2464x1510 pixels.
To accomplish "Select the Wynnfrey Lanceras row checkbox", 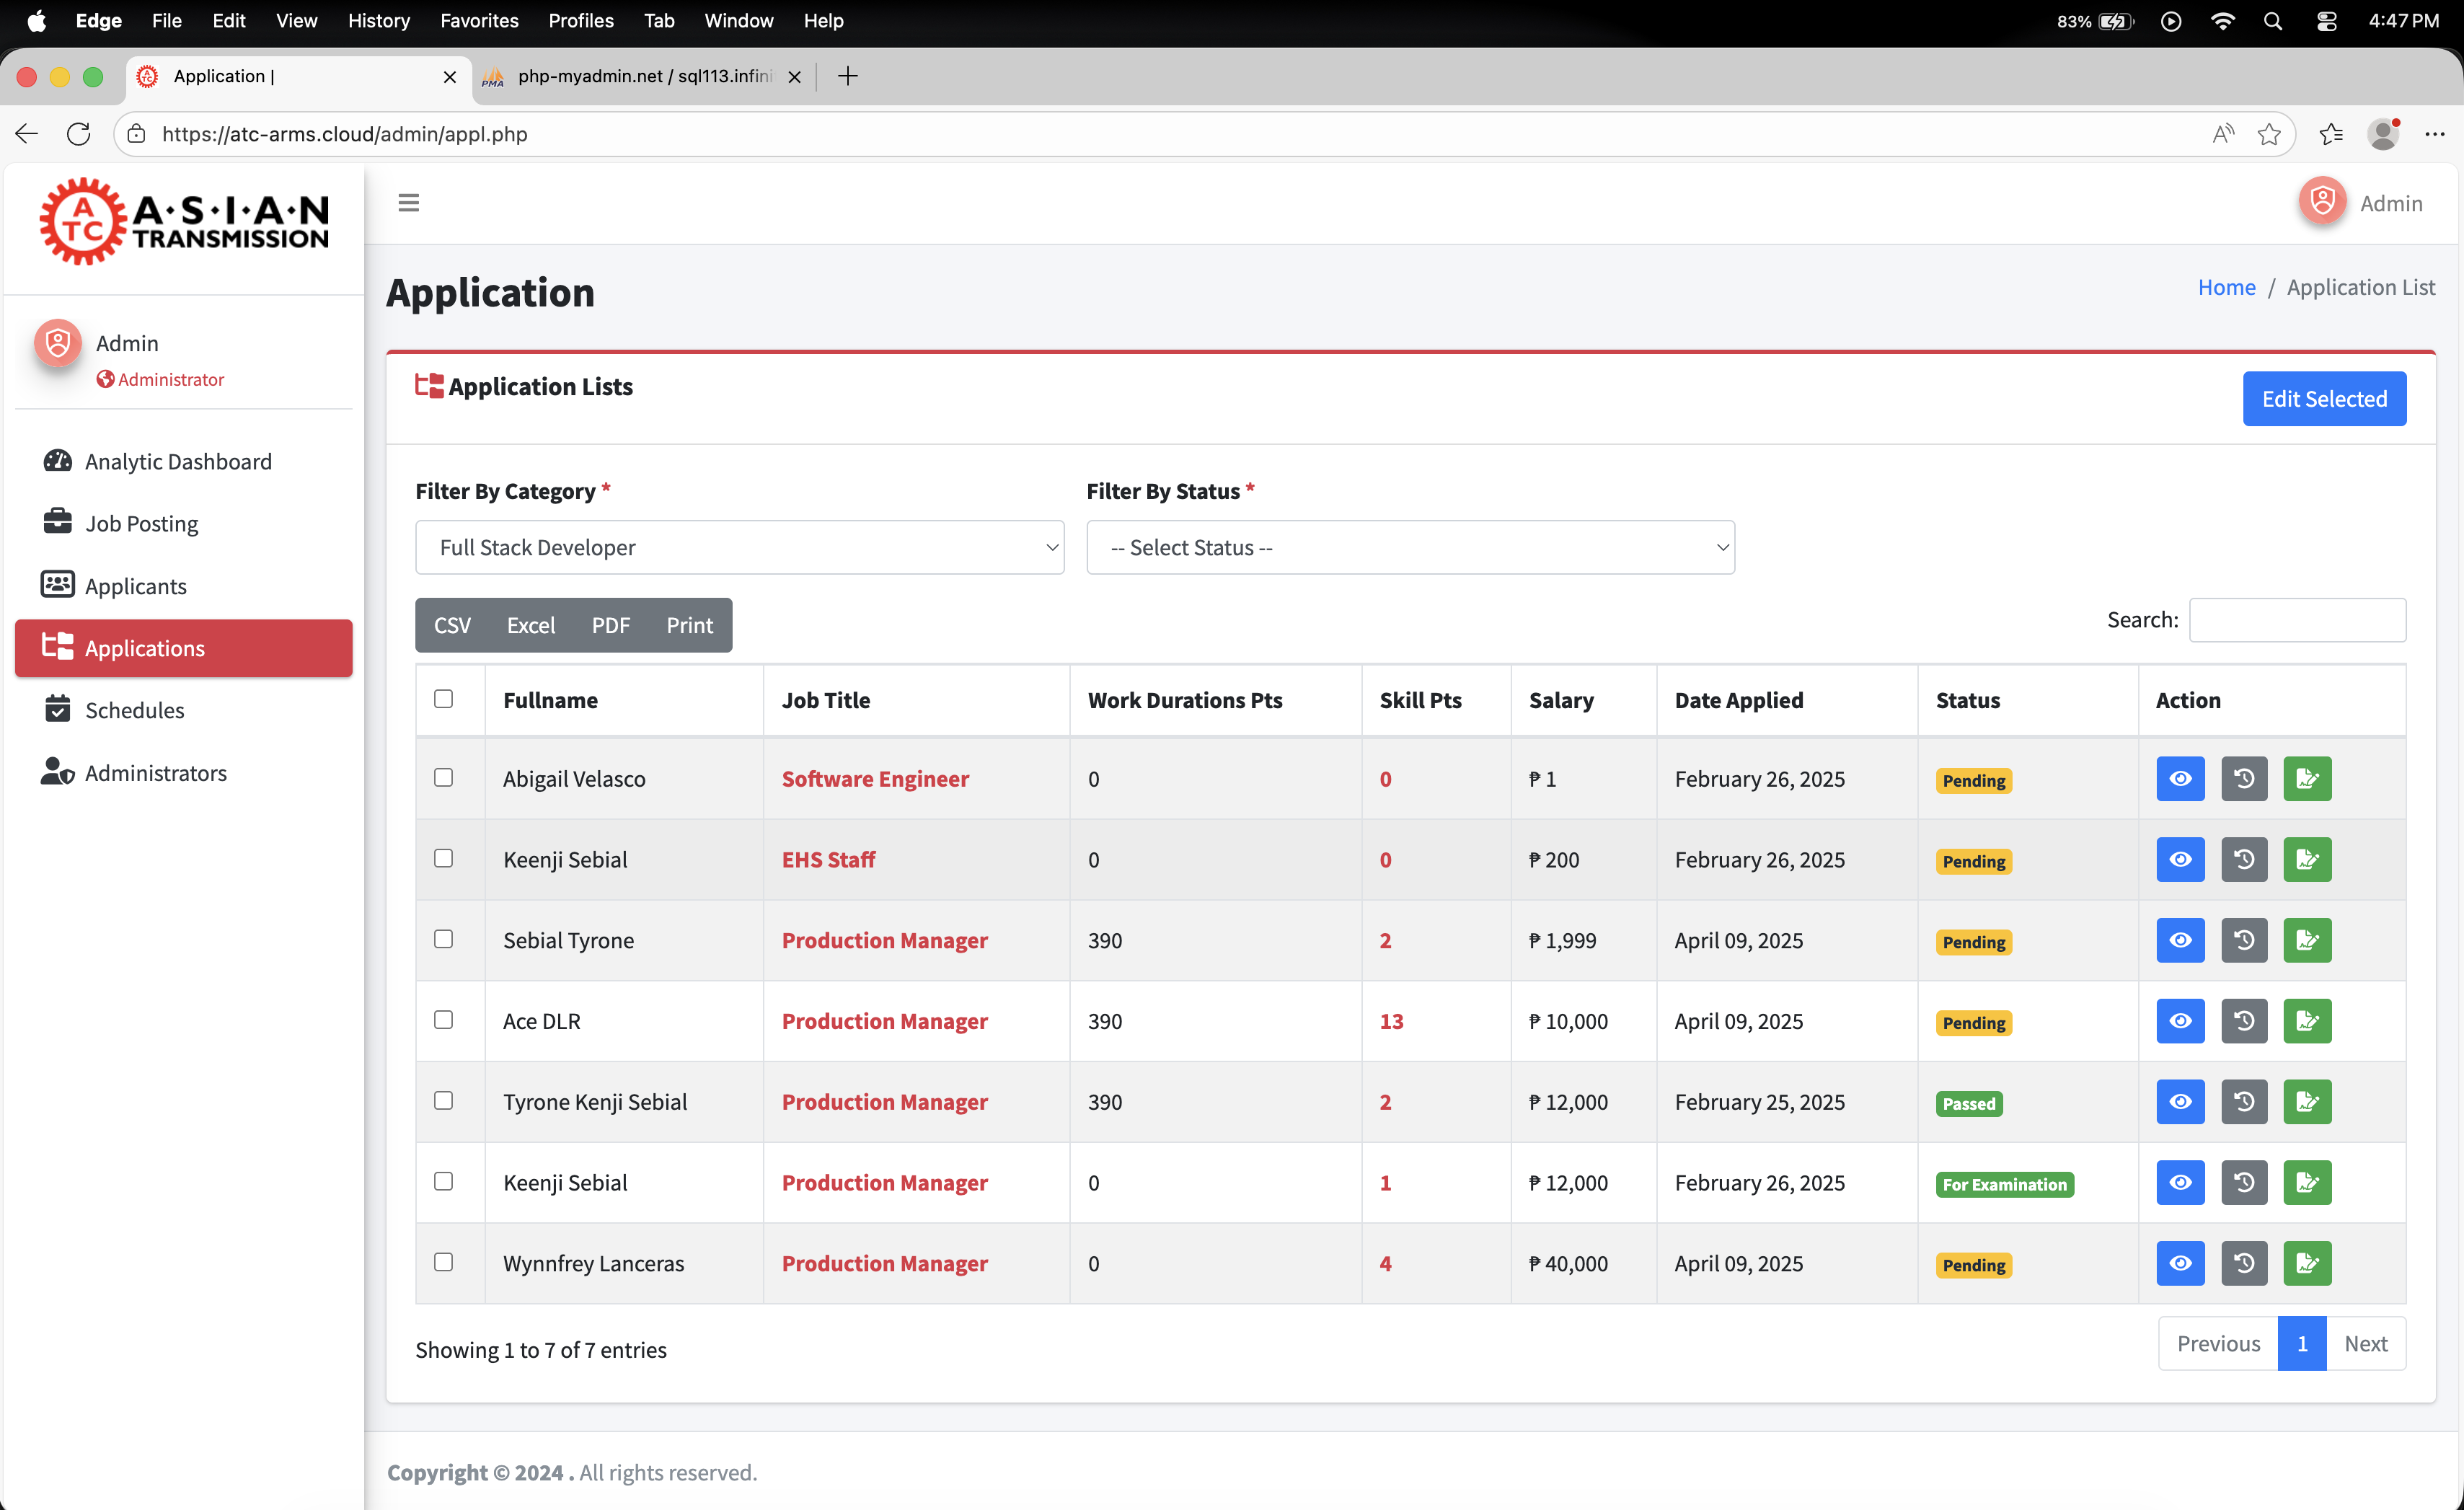I will pyautogui.click(x=443, y=1262).
